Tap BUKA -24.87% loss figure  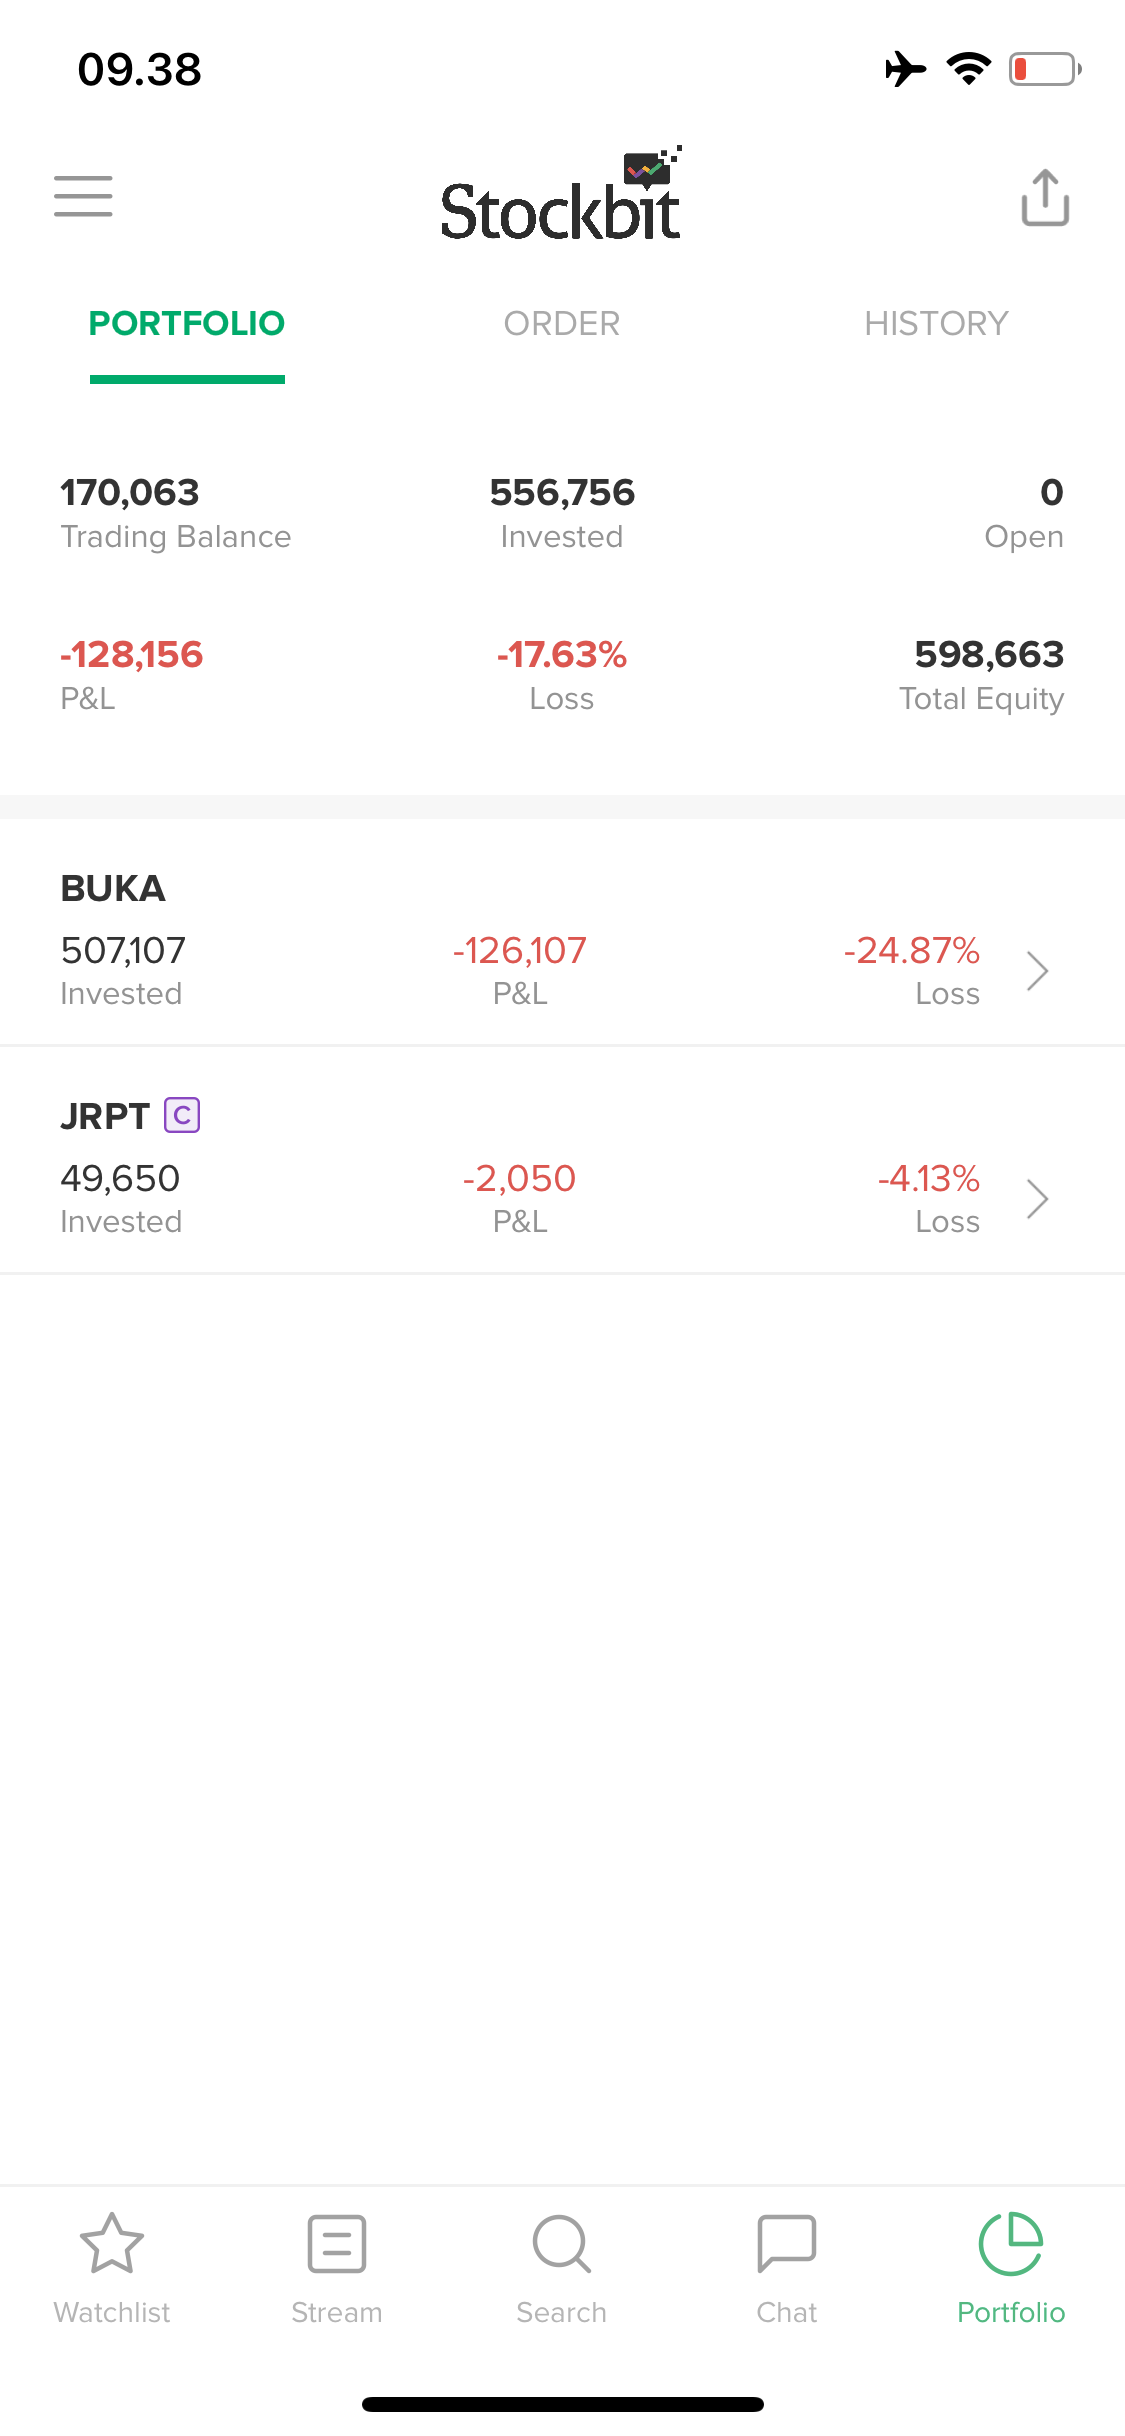[911, 951]
